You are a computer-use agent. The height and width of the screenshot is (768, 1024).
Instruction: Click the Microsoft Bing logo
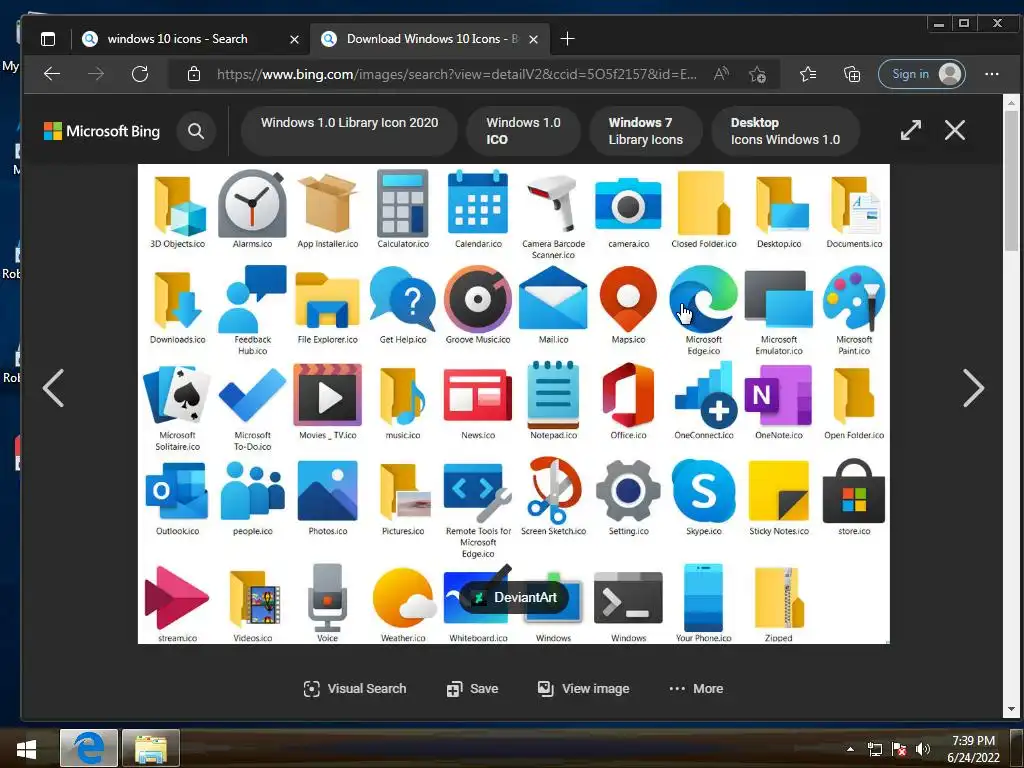click(x=102, y=131)
